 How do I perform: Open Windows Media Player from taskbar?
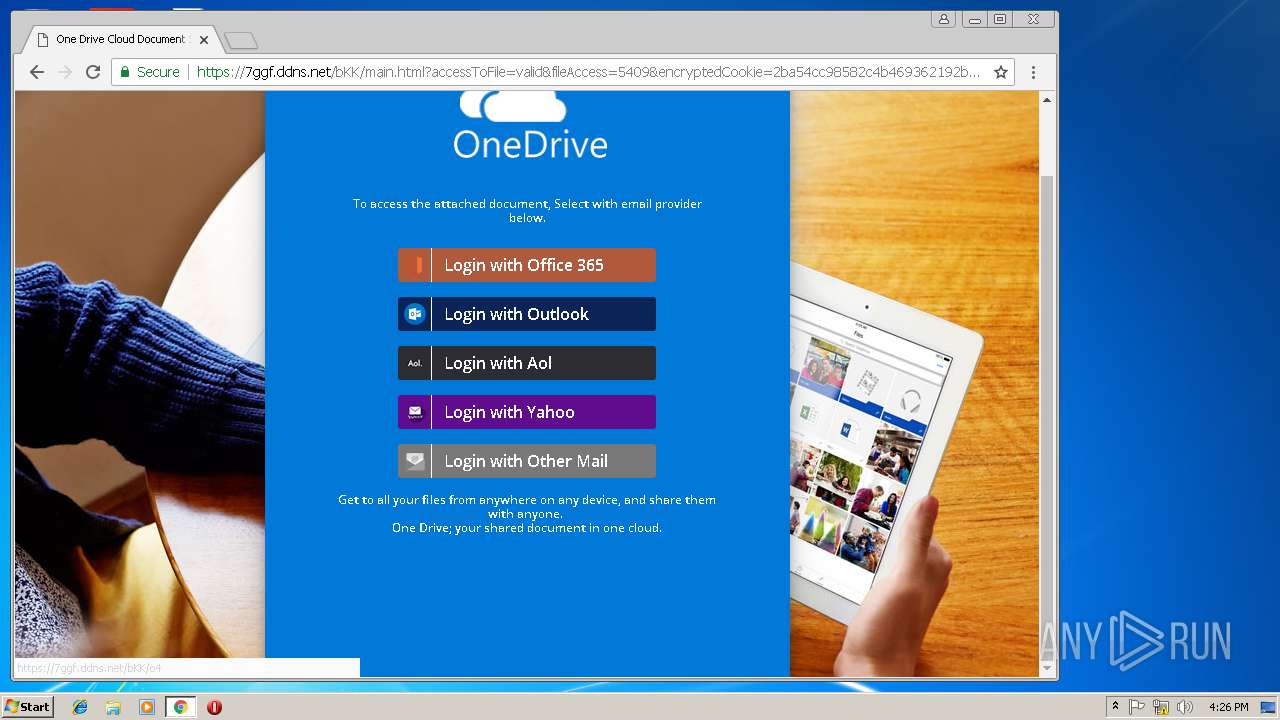pyautogui.click(x=147, y=707)
